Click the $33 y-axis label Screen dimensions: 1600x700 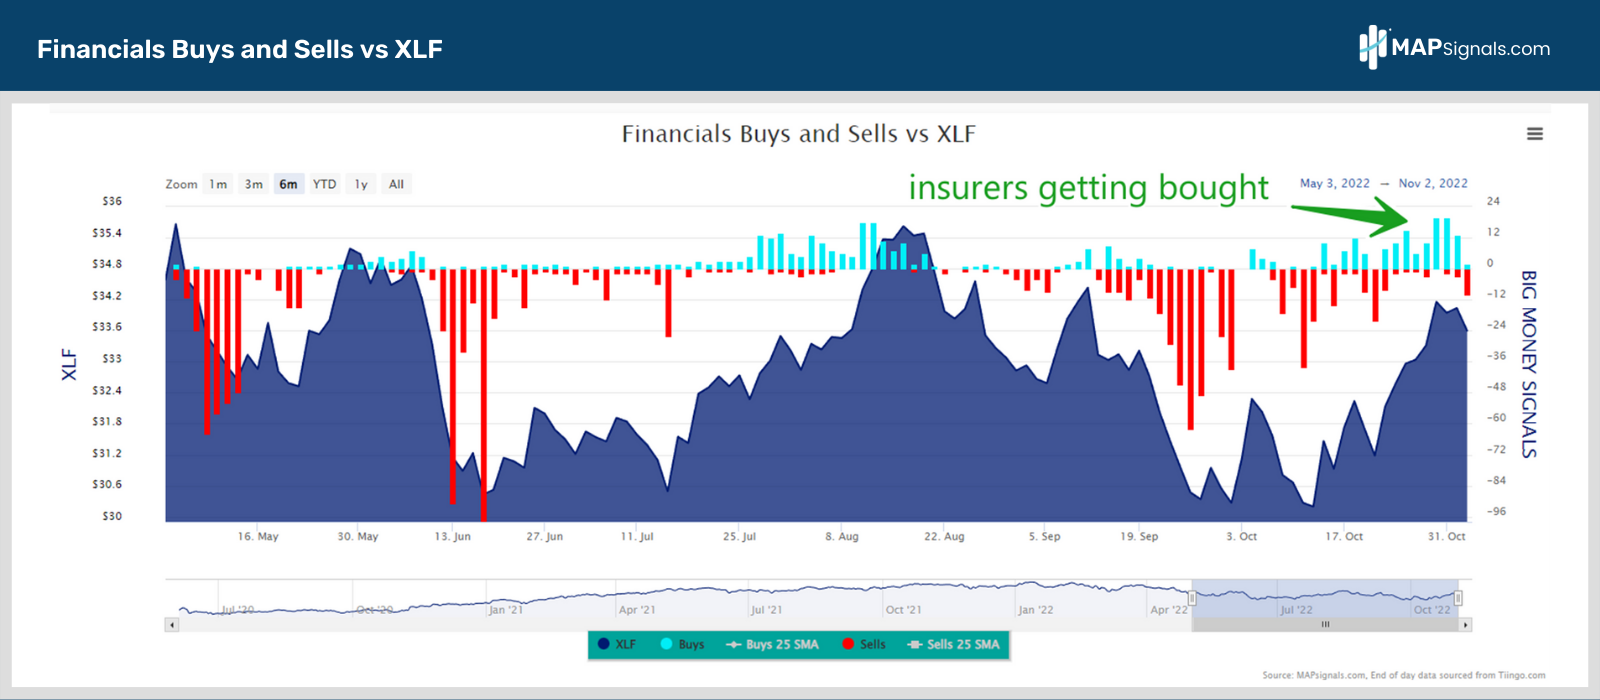112,358
